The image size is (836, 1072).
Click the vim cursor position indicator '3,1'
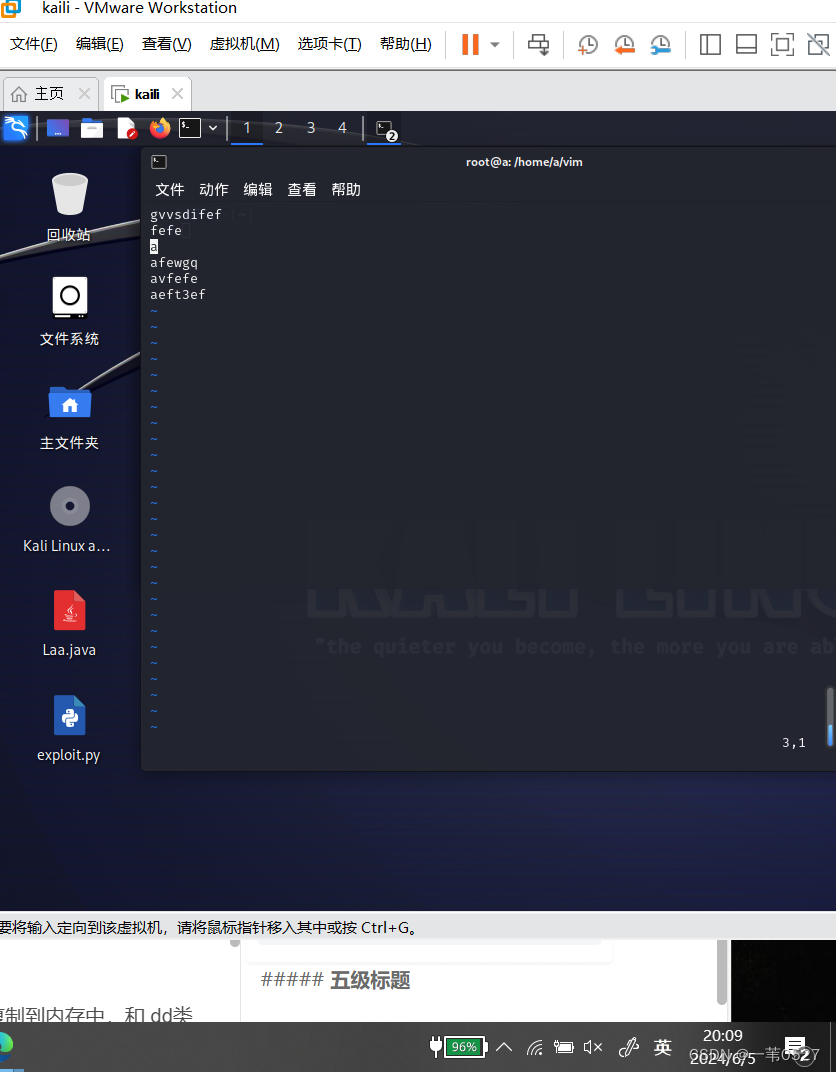(x=794, y=742)
